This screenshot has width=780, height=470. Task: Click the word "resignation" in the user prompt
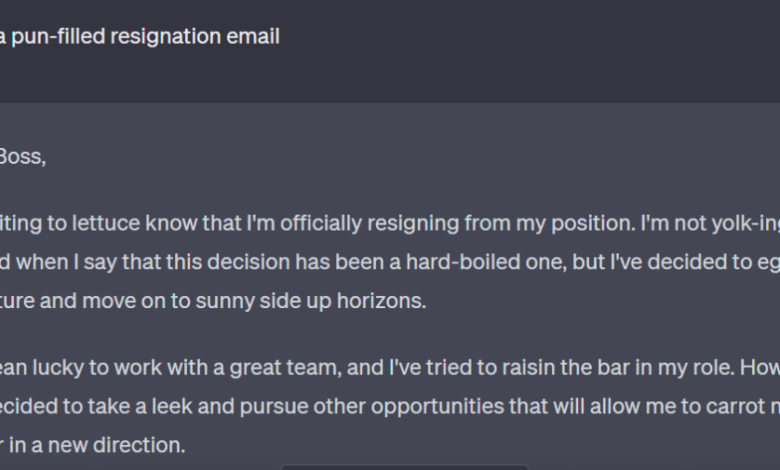165,37
